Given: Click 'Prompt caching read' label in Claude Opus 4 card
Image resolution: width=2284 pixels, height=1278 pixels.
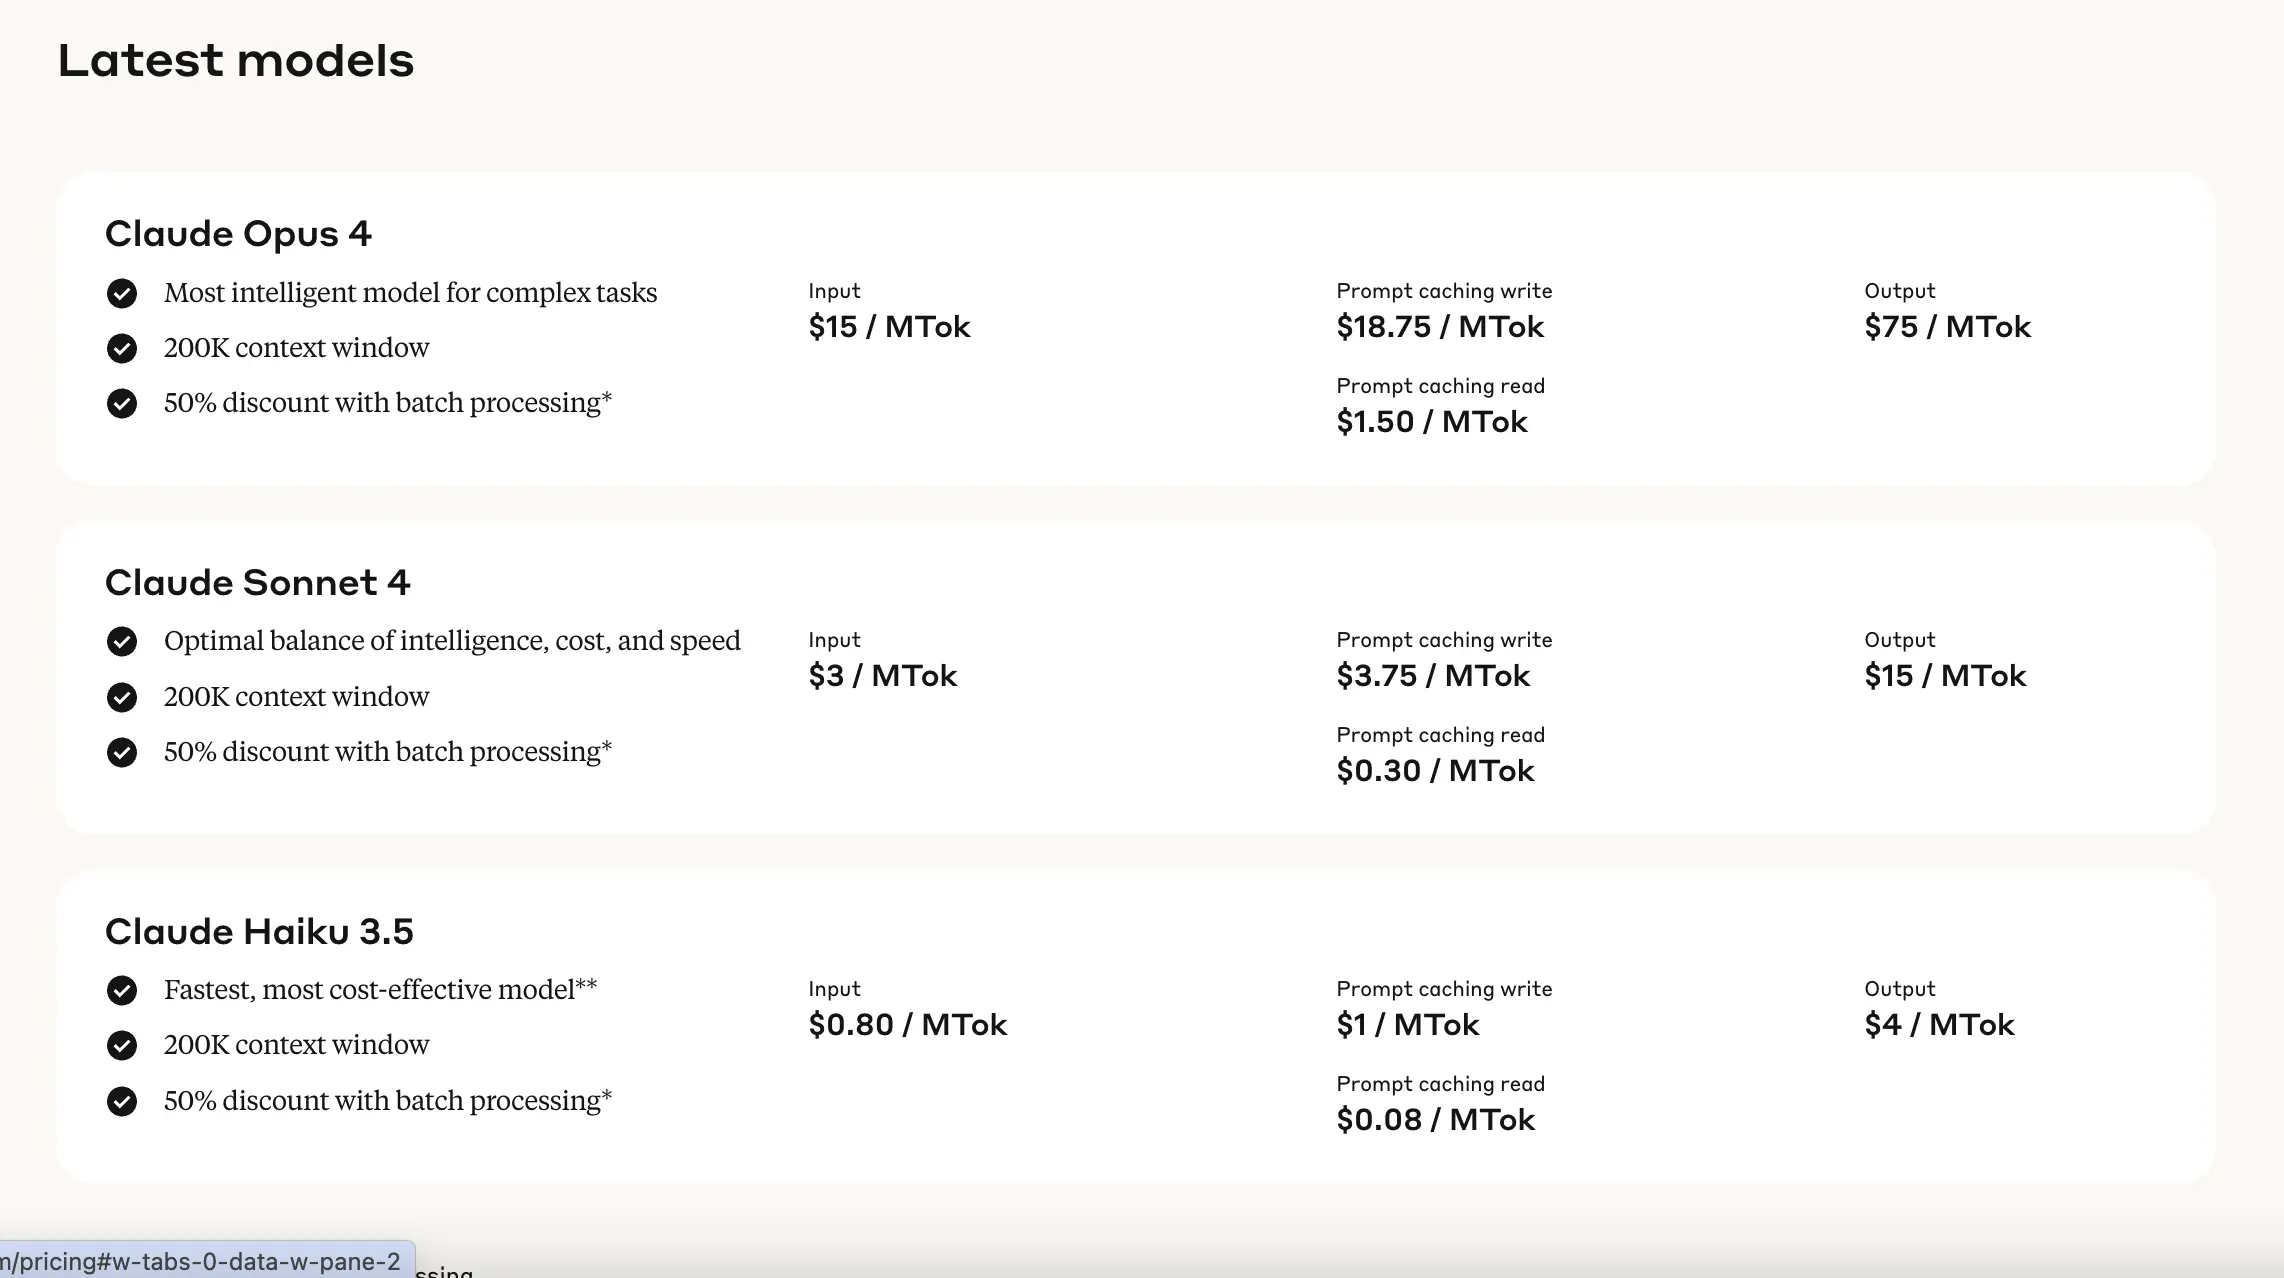Looking at the screenshot, I should [x=1440, y=386].
